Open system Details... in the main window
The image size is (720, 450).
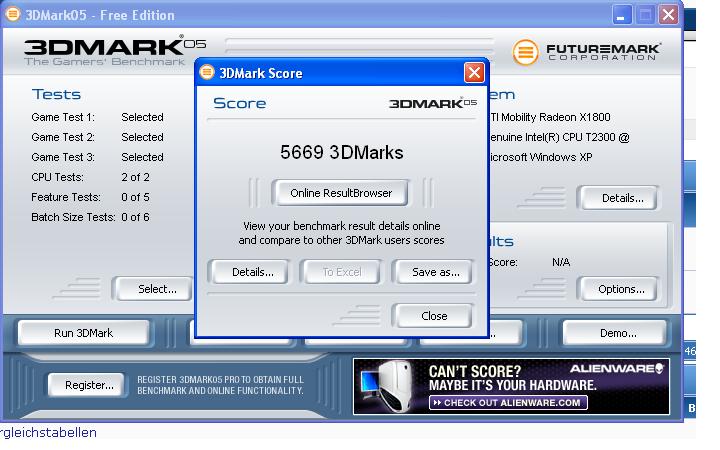[619, 198]
